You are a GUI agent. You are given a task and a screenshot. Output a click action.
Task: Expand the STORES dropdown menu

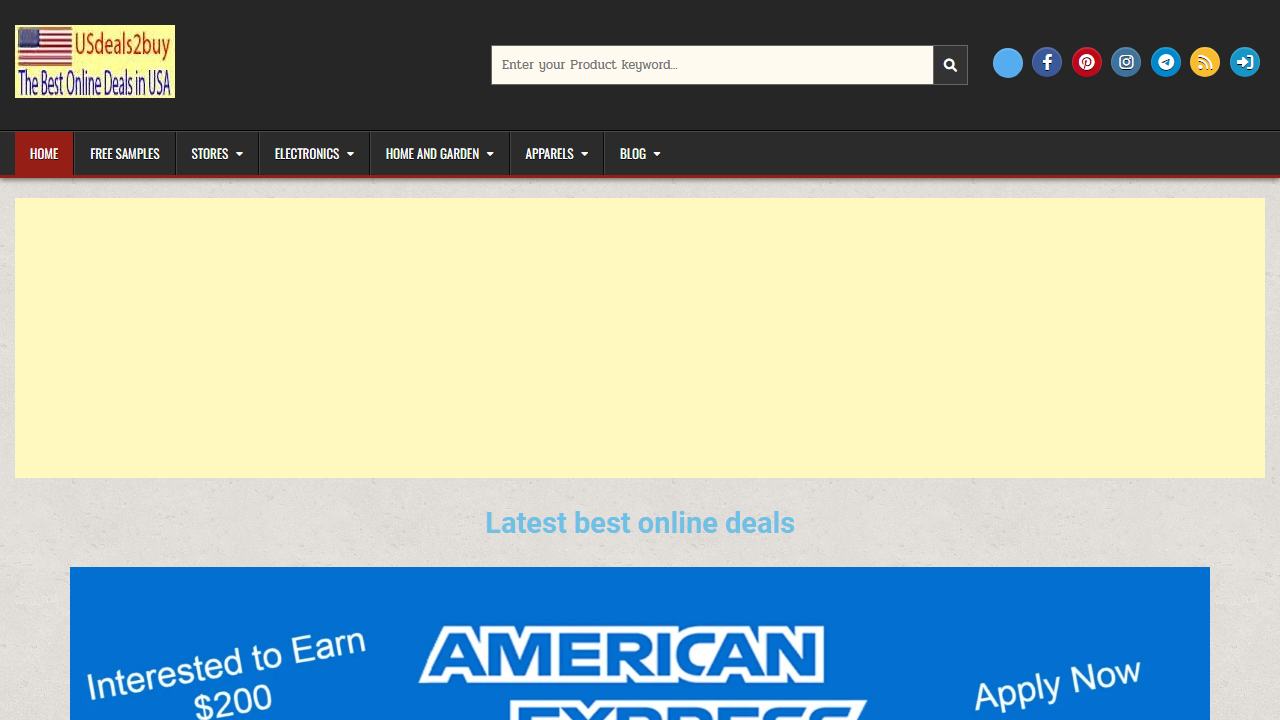(x=217, y=153)
